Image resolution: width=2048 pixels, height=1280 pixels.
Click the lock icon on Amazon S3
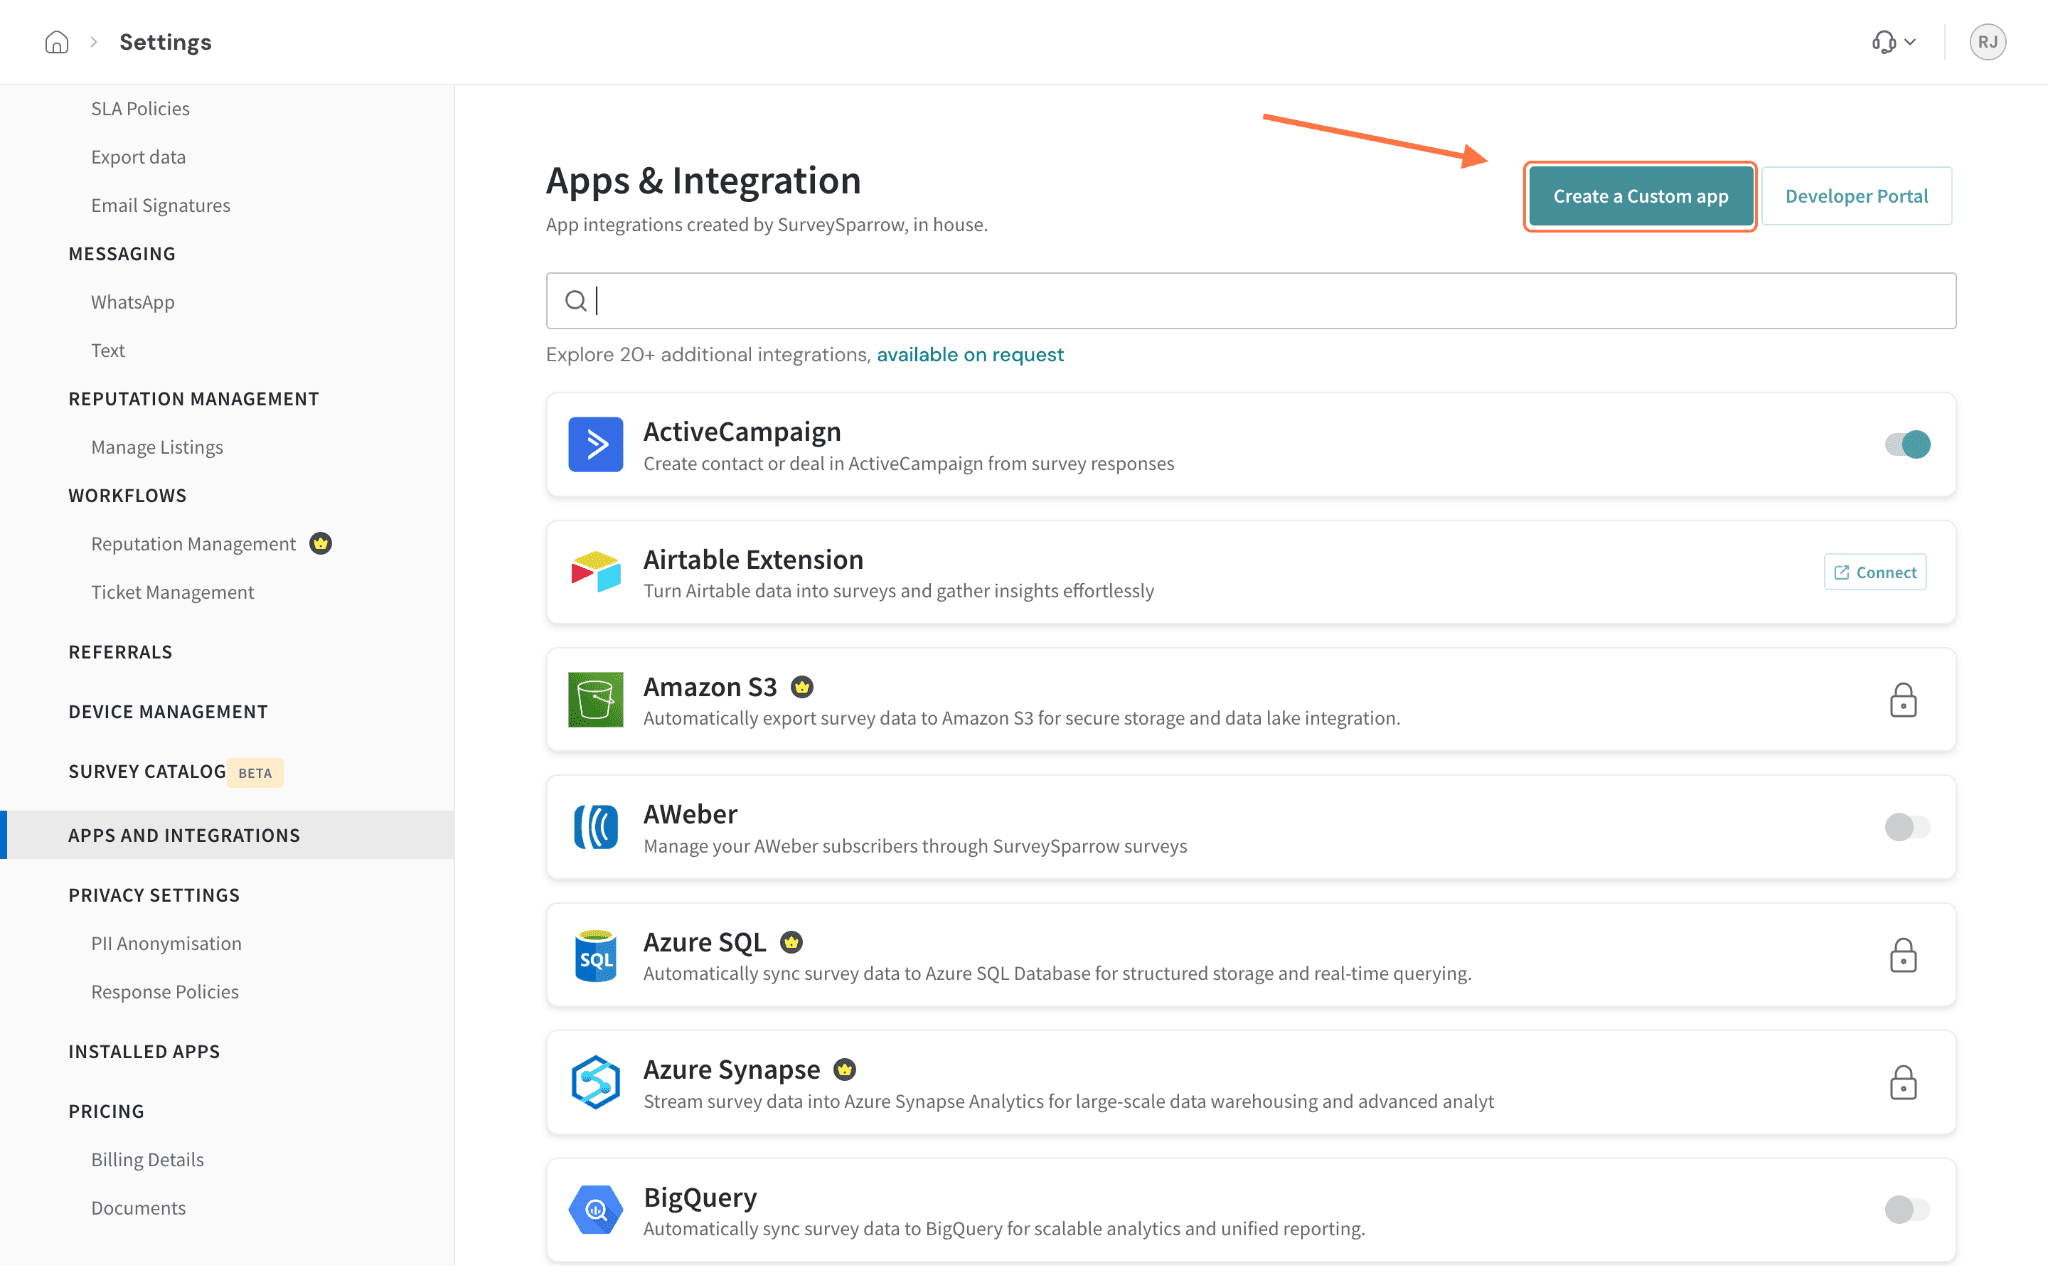point(1903,700)
